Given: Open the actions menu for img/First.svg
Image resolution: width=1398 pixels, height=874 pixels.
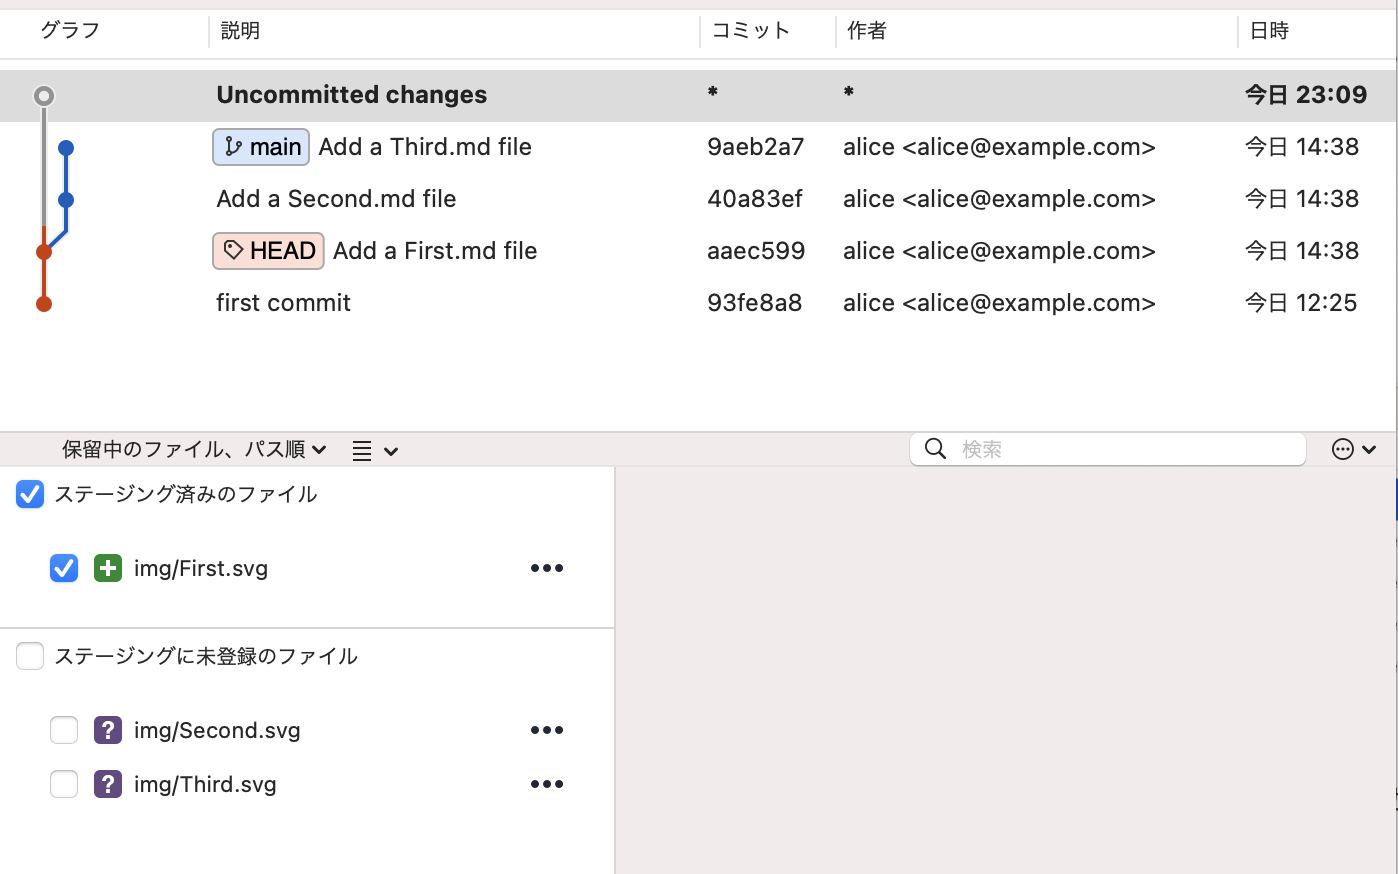Looking at the screenshot, I should (547, 568).
